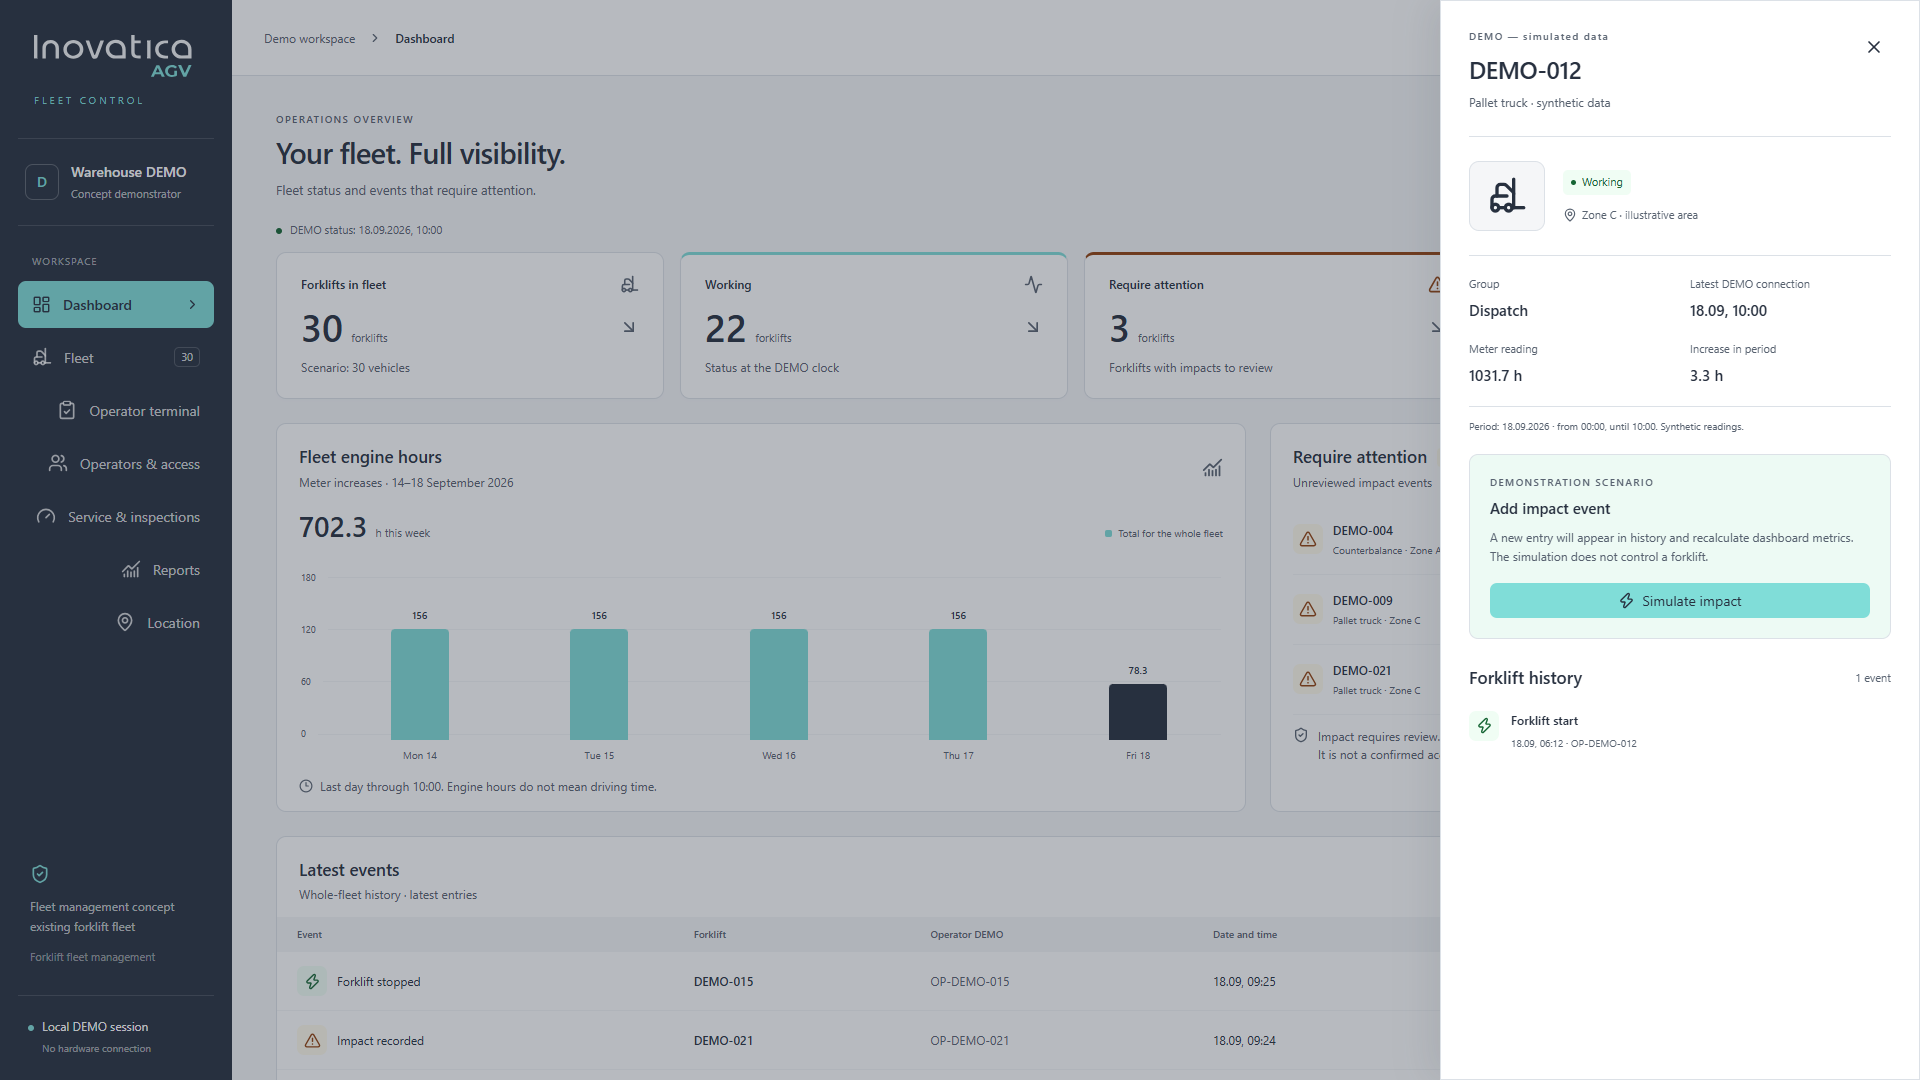Click the Date and time column header
This screenshot has height=1080, width=1920.
point(1245,935)
